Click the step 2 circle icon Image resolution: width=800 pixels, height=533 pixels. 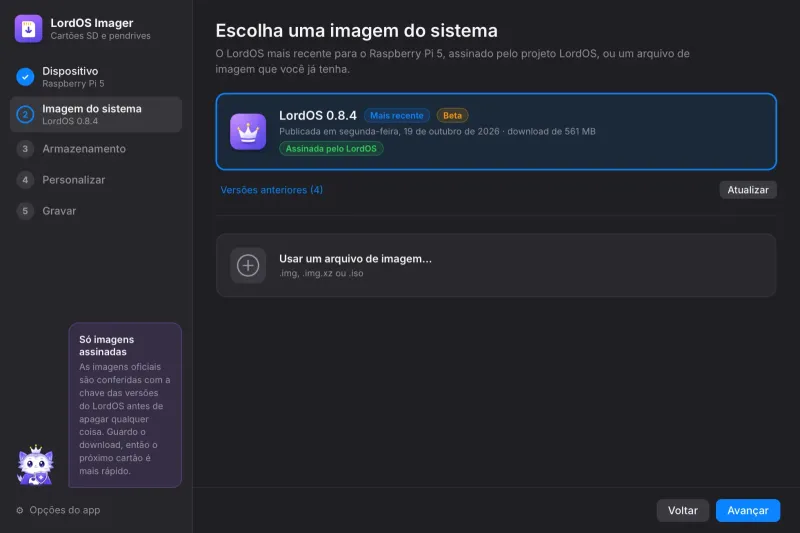pyautogui.click(x=25, y=115)
